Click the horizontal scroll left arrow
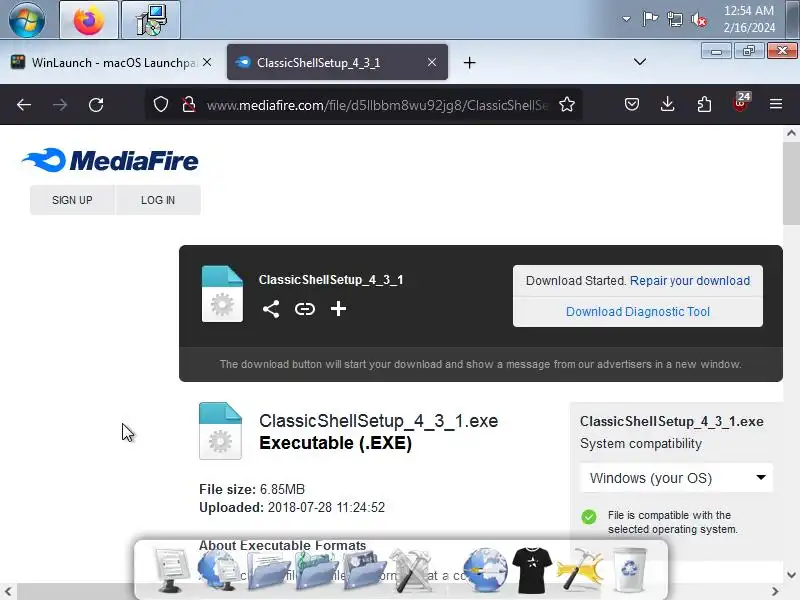This screenshot has height=600, width=800. click(x=8, y=592)
